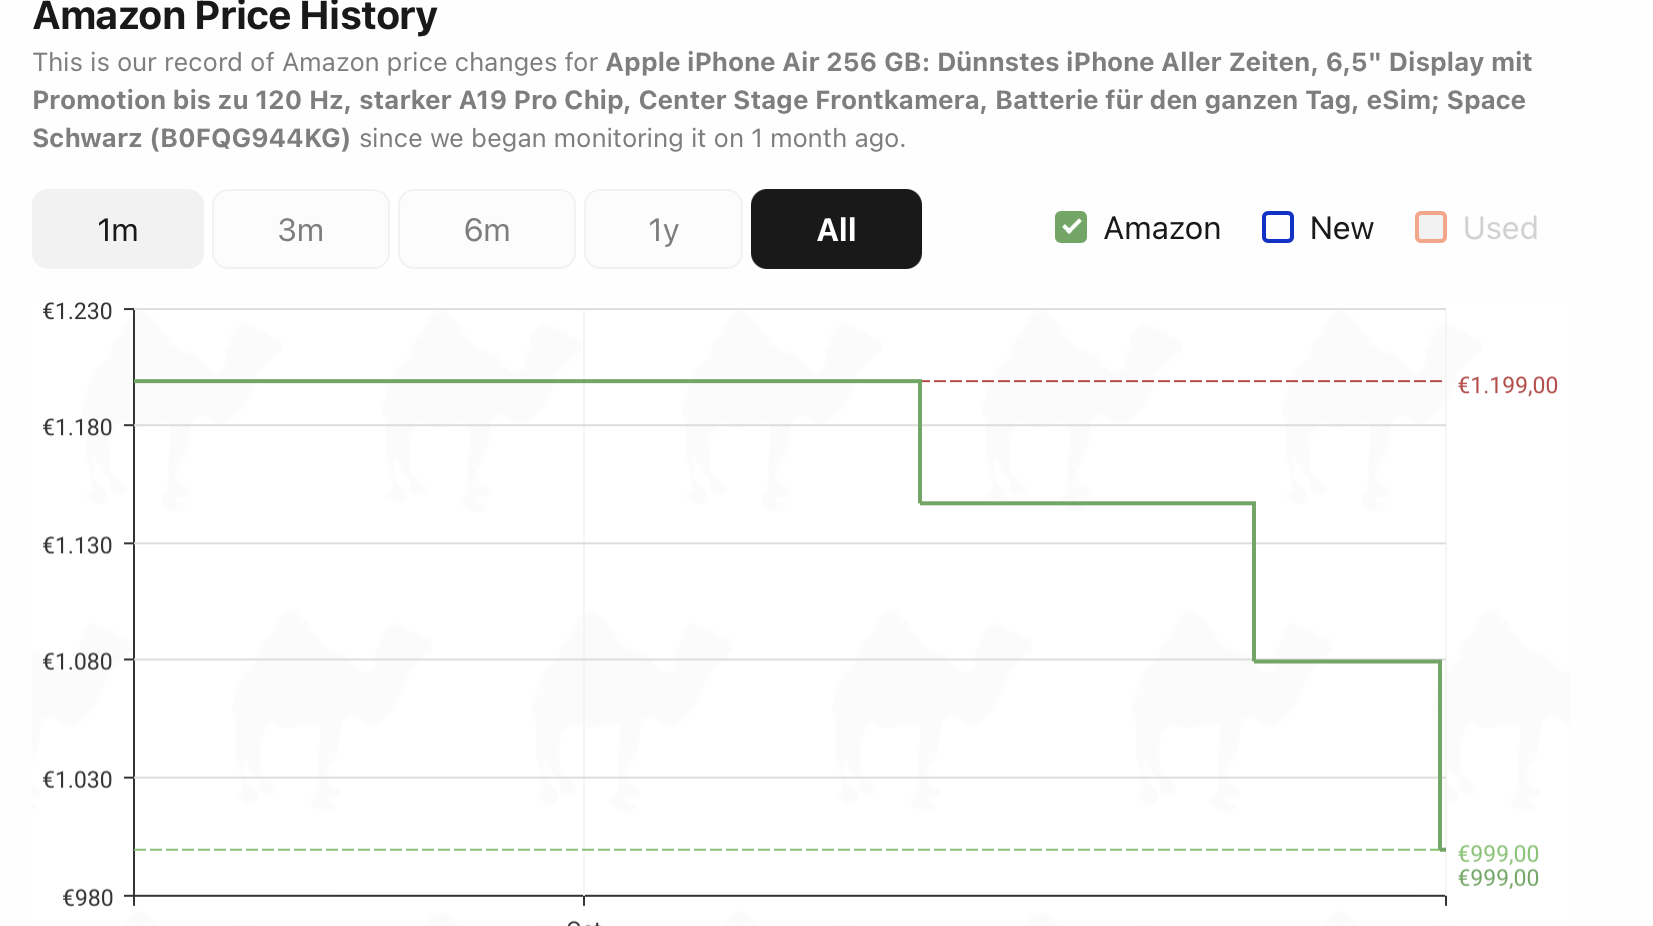
Task: Click the green price line at €1.199 level
Action: pos(527,381)
